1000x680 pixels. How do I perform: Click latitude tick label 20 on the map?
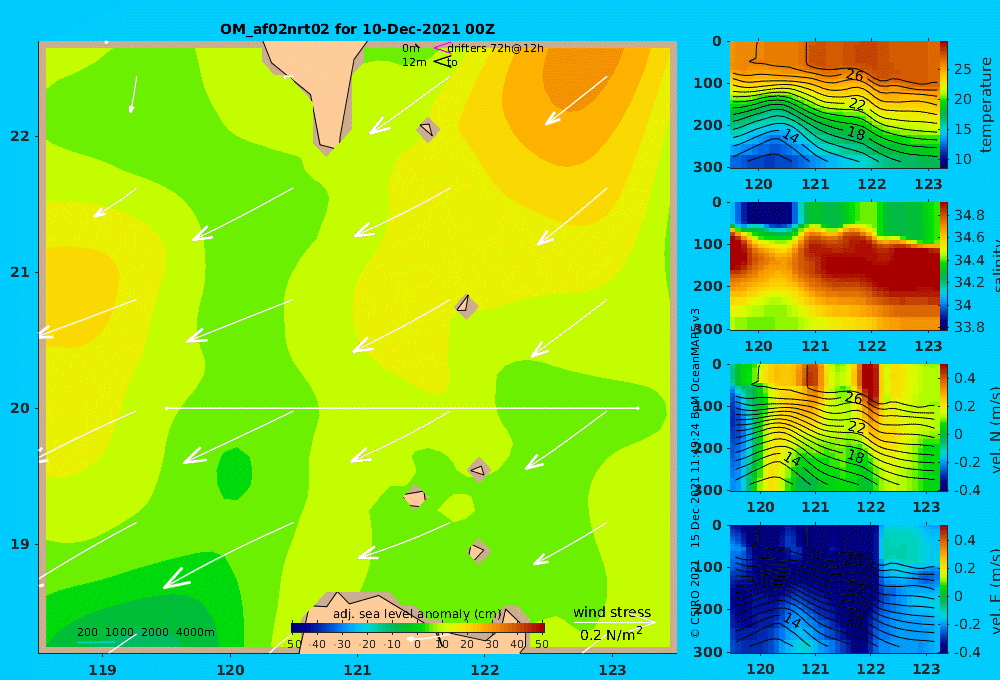coord(20,408)
